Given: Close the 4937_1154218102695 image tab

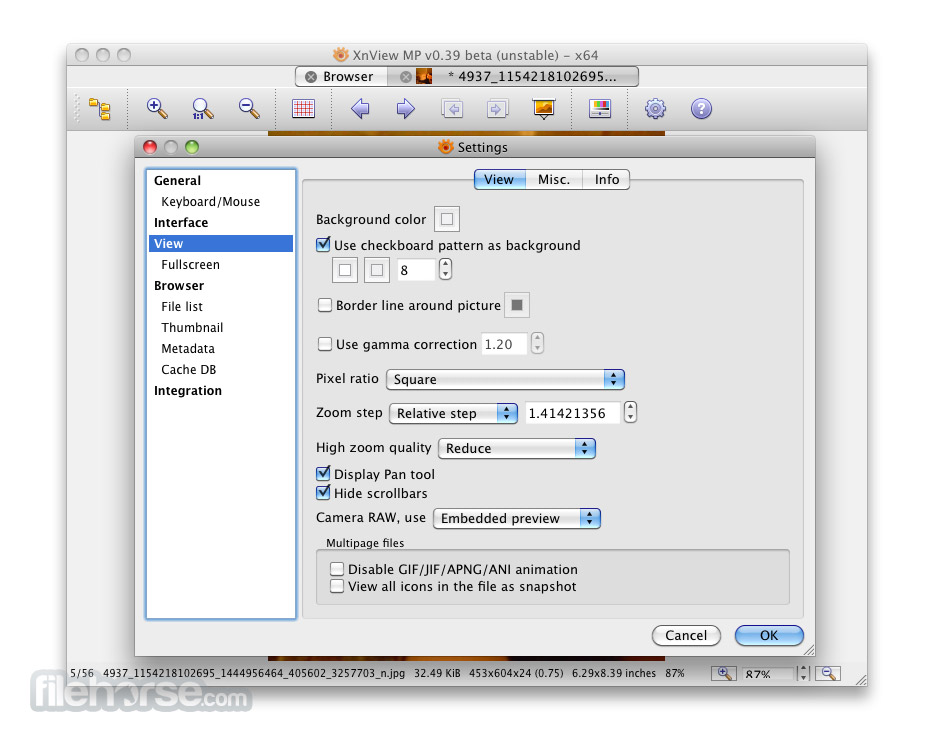Looking at the screenshot, I should click(406, 77).
